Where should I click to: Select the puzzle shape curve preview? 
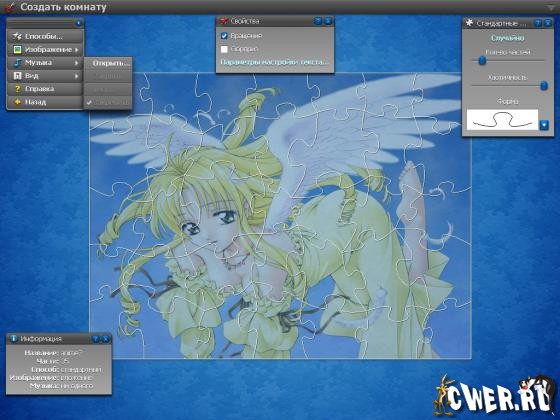click(502, 120)
